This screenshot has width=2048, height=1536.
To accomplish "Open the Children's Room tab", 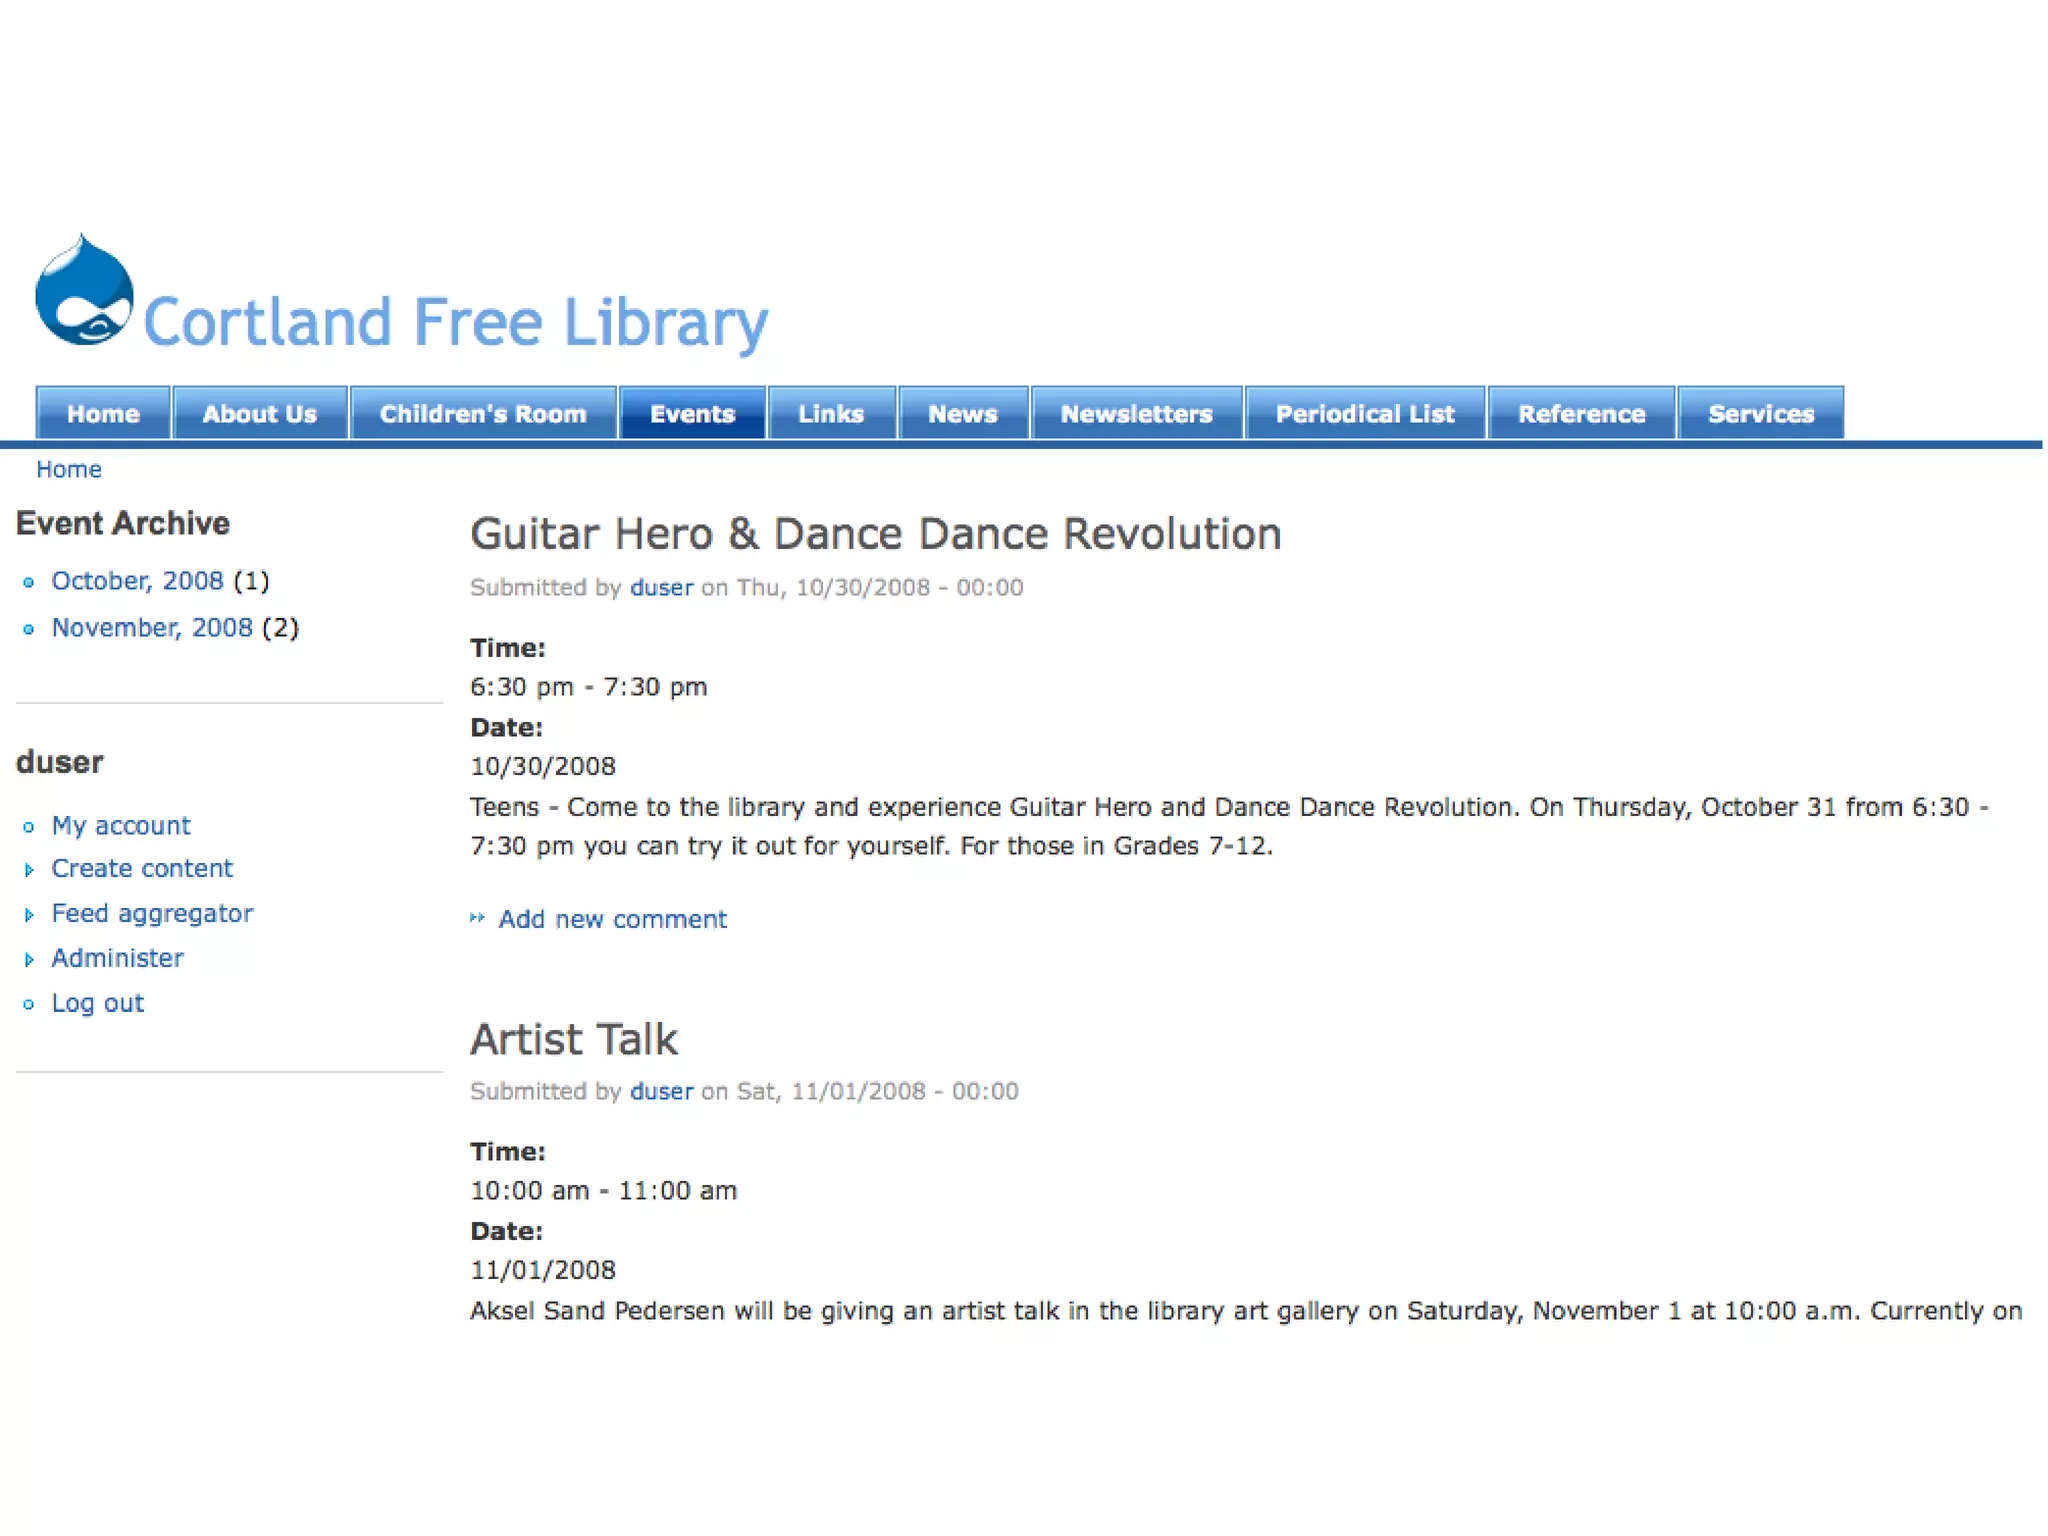I will [x=483, y=413].
